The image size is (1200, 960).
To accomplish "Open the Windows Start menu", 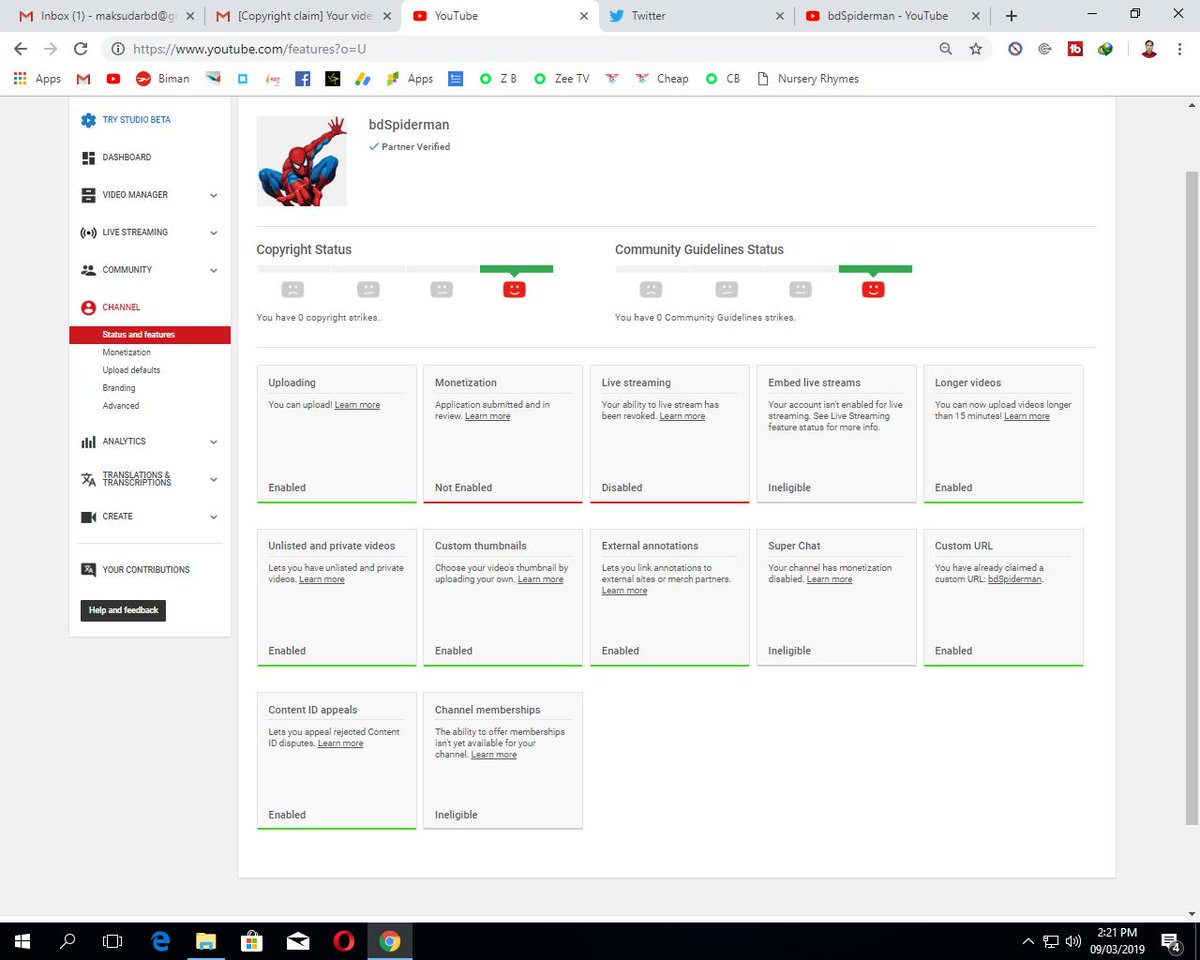I will (22, 941).
